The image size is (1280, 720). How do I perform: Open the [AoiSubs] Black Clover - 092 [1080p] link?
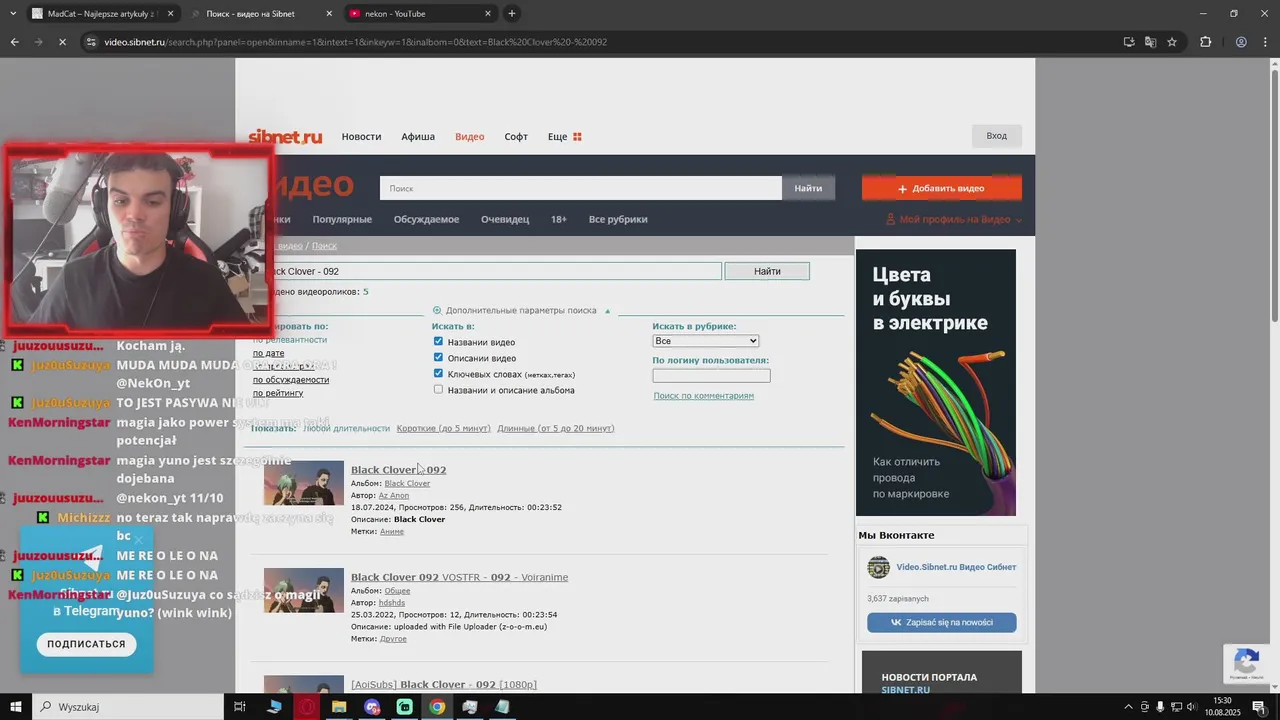pos(444,685)
